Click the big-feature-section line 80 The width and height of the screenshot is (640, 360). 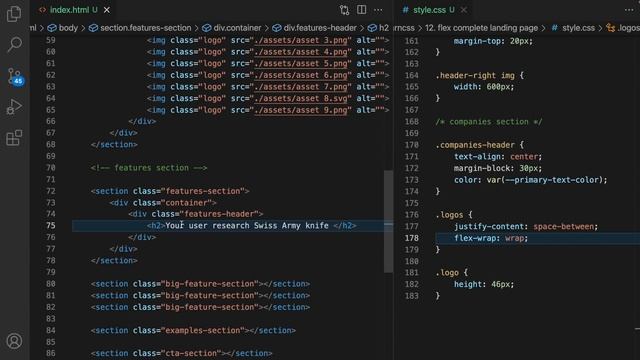click(200, 284)
